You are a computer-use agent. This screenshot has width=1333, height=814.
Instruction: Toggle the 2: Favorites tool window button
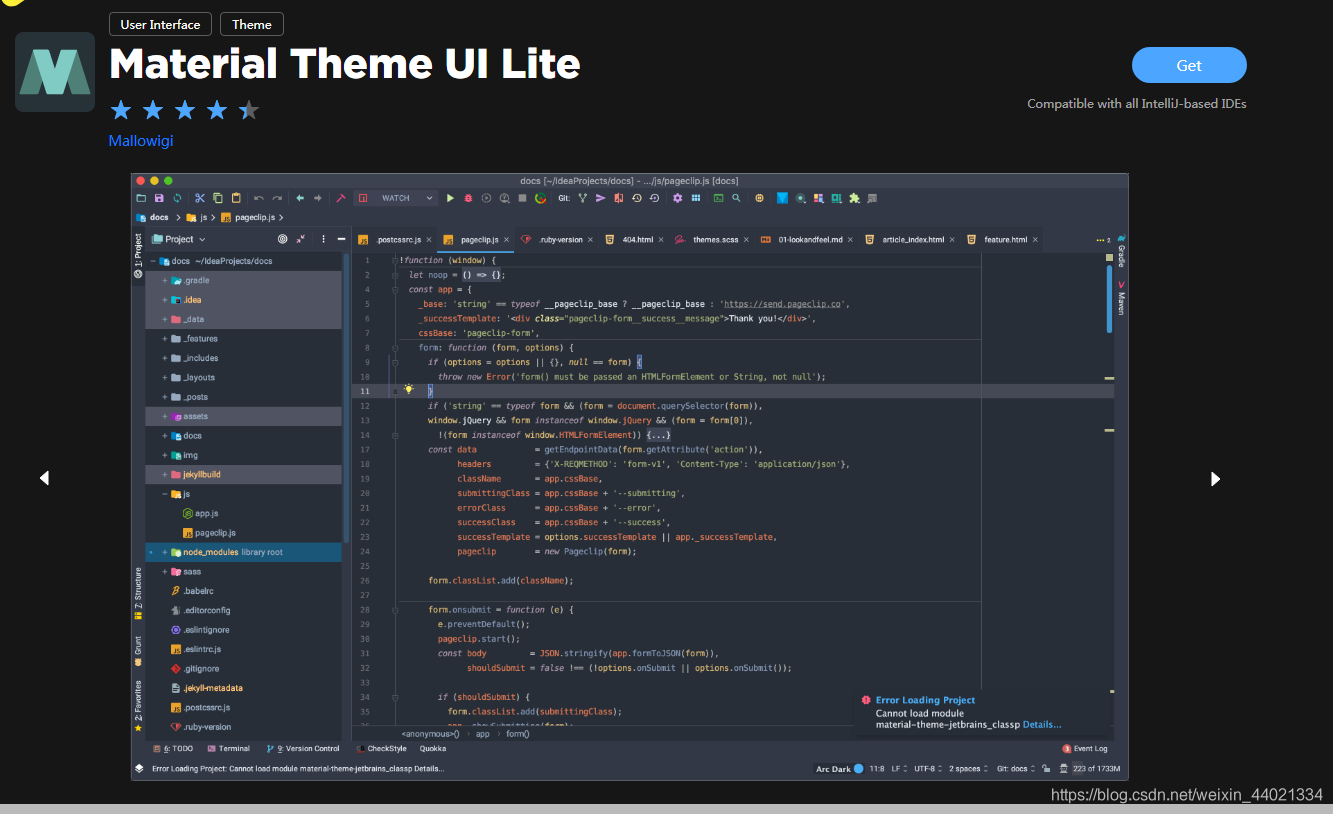[x=138, y=707]
